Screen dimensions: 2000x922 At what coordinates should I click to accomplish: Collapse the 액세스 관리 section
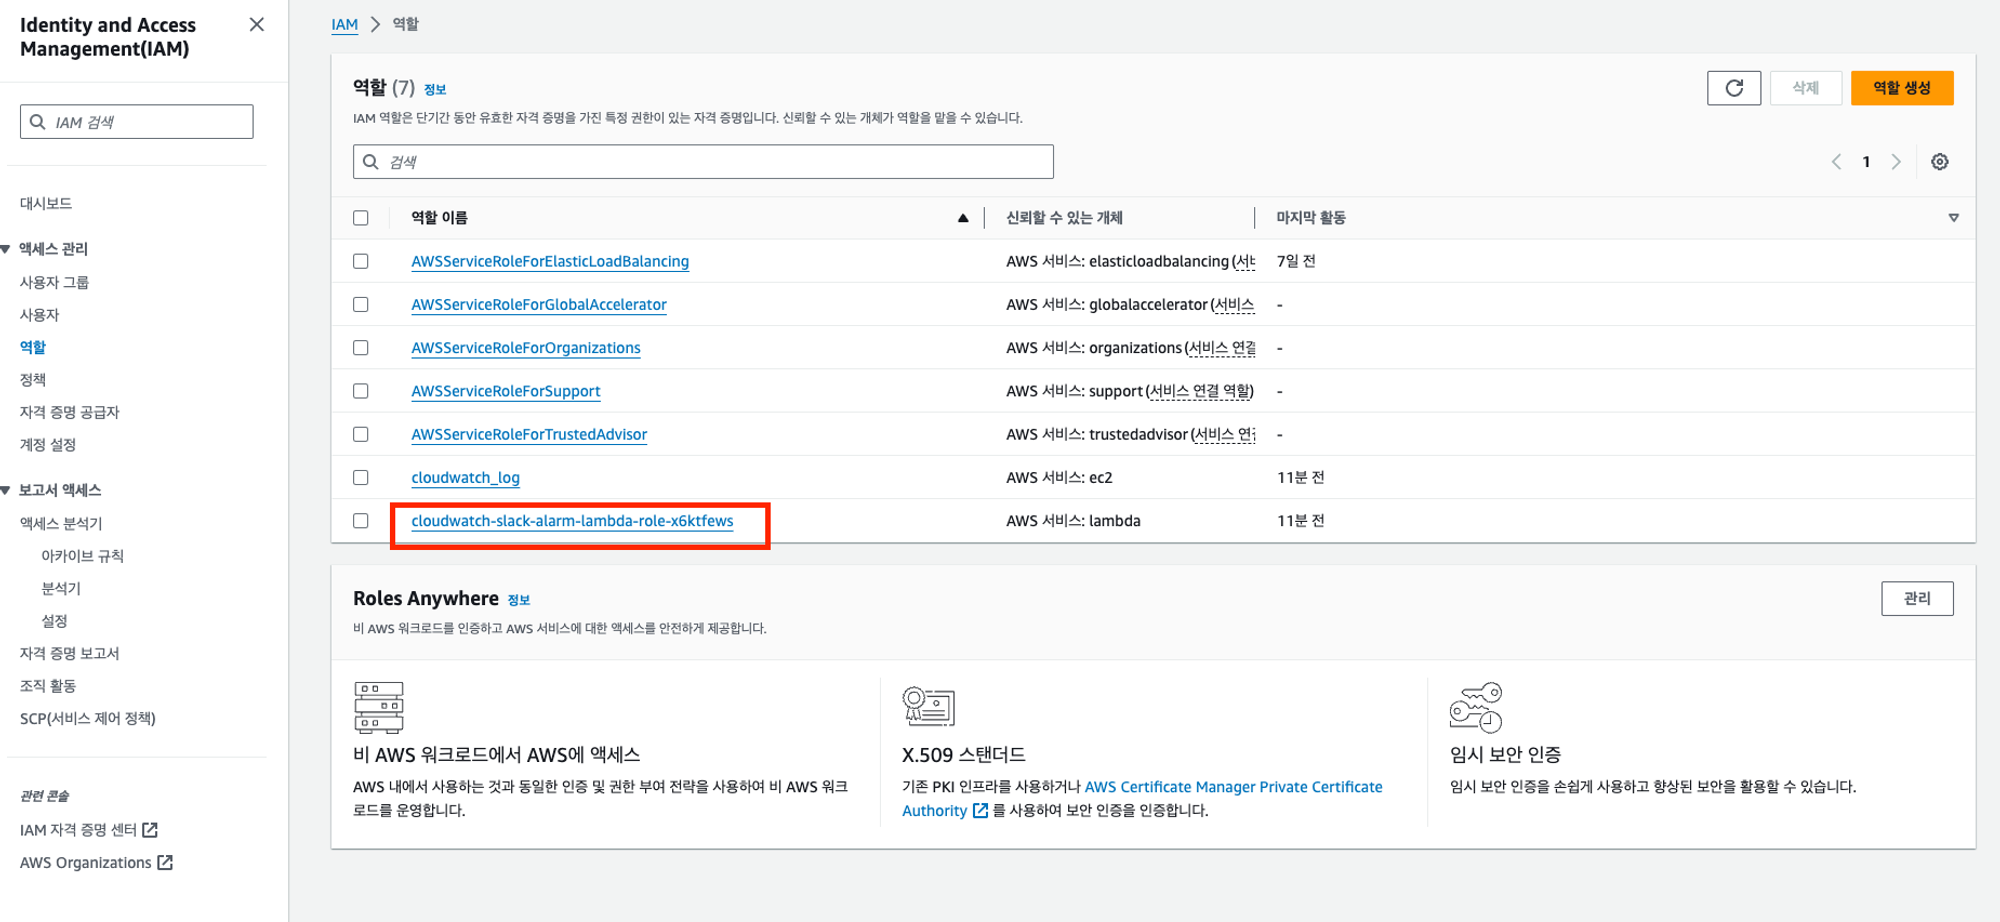point(6,249)
